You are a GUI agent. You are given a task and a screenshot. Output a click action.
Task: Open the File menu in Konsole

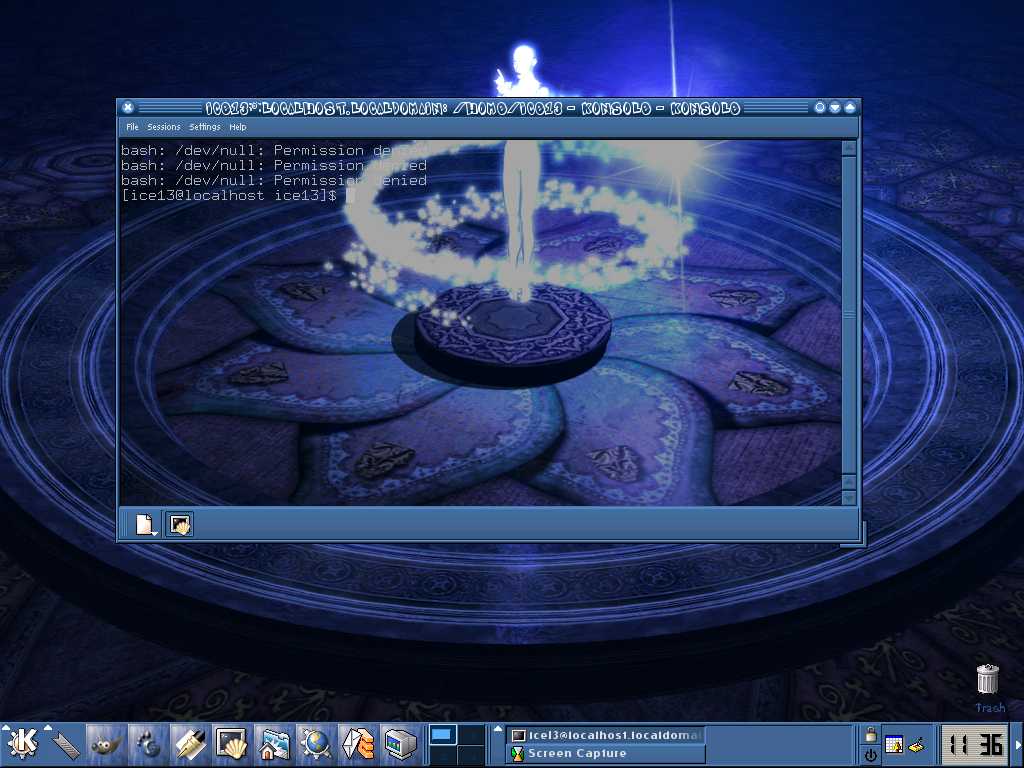click(133, 127)
